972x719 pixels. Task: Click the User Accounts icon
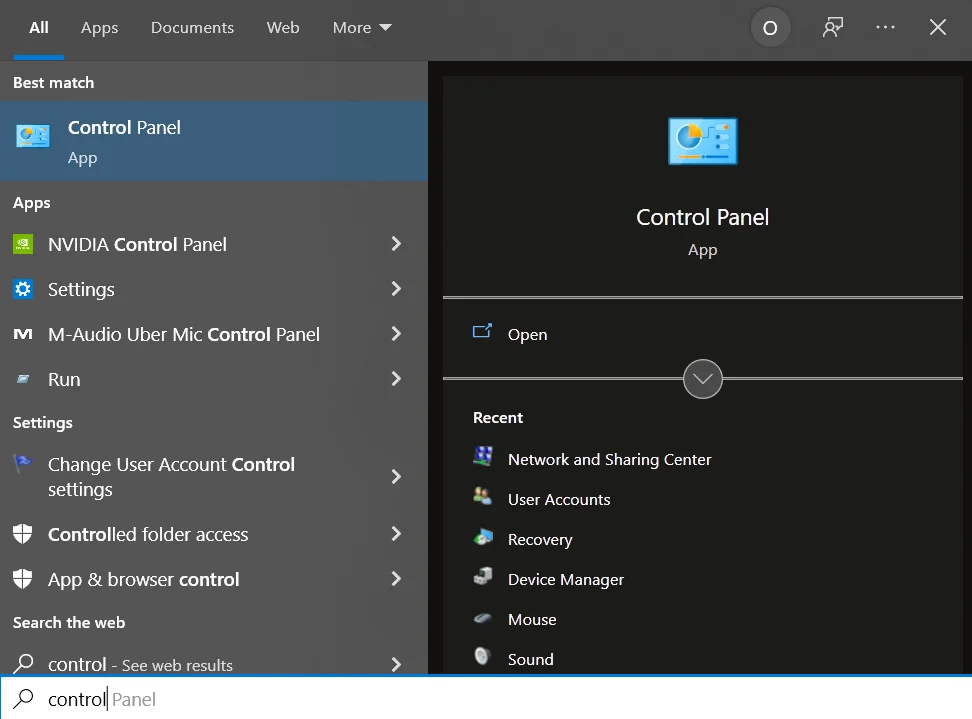483,496
